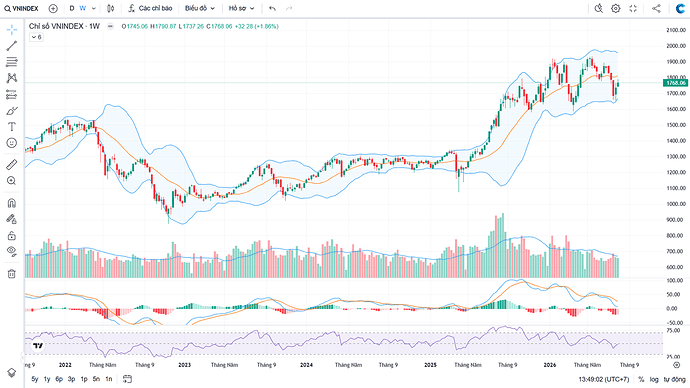Open the Fibonacci retracement tools
Viewport: 690px width, 388px height.
point(11,62)
